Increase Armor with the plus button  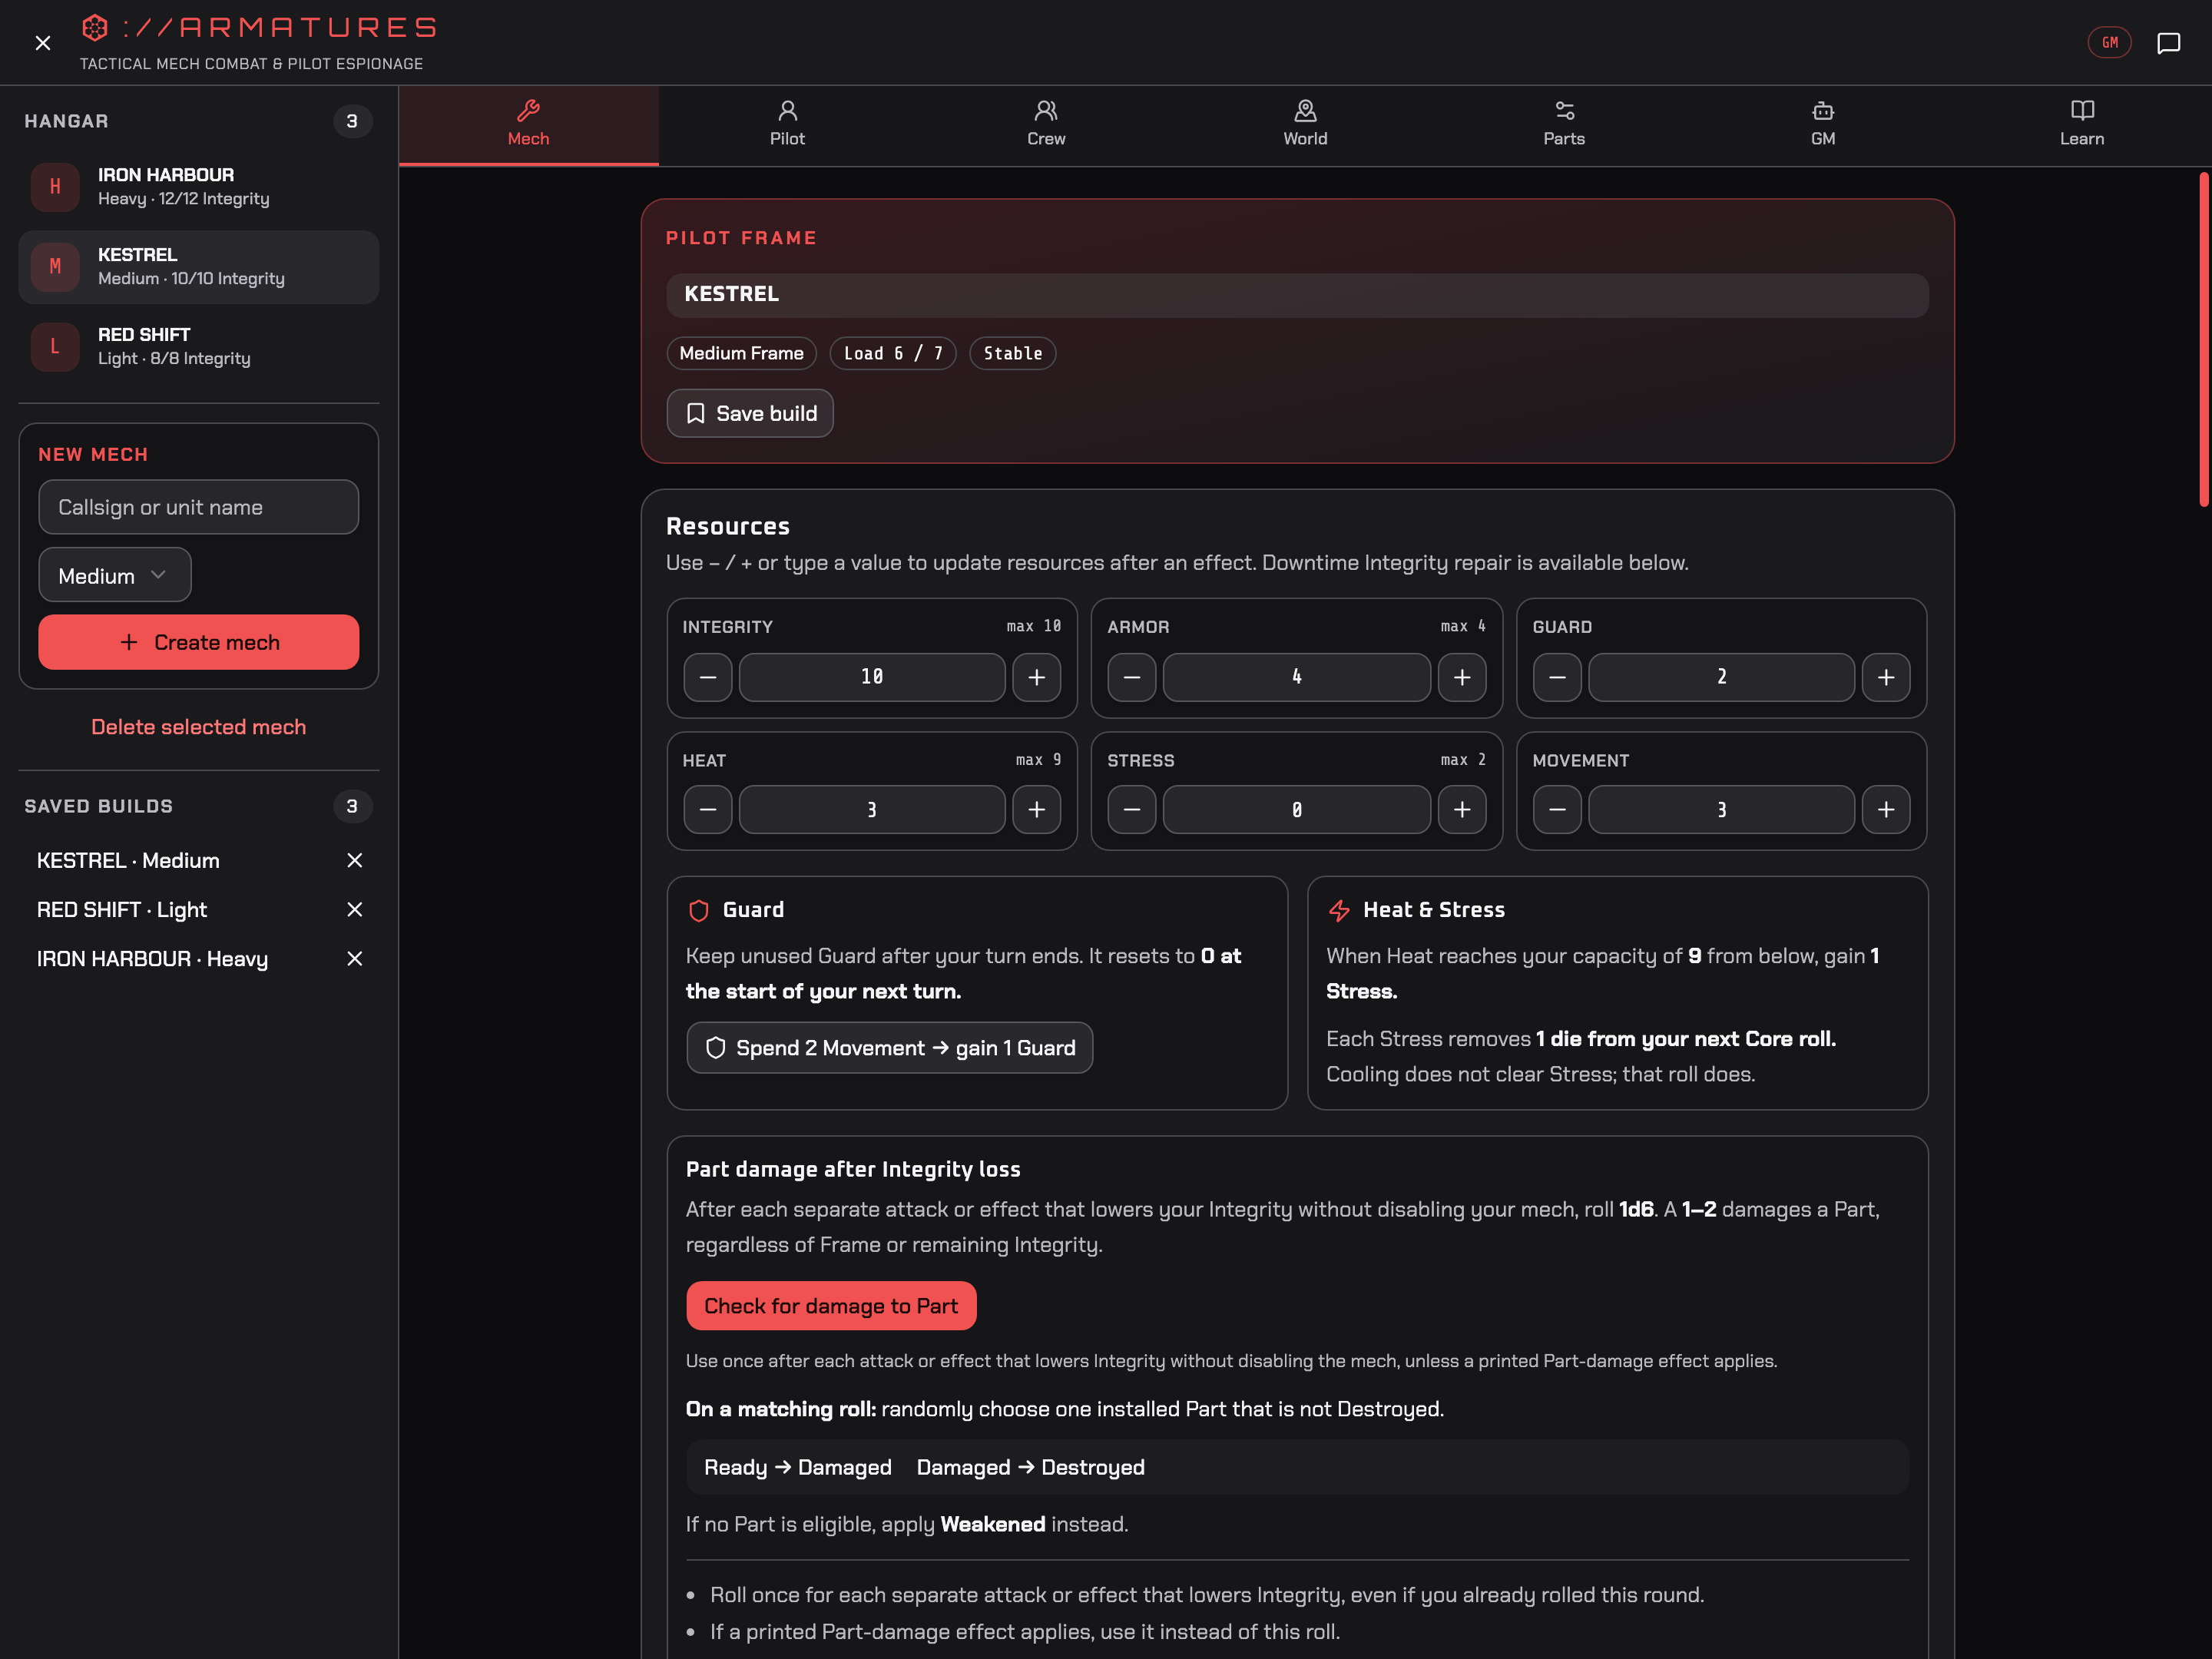pyautogui.click(x=1462, y=677)
